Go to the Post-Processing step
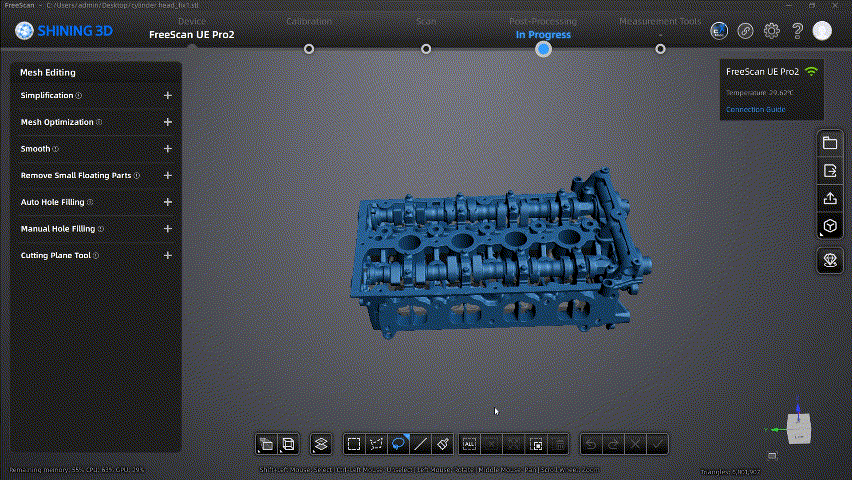This screenshot has width=852, height=480. pos(542,48)
